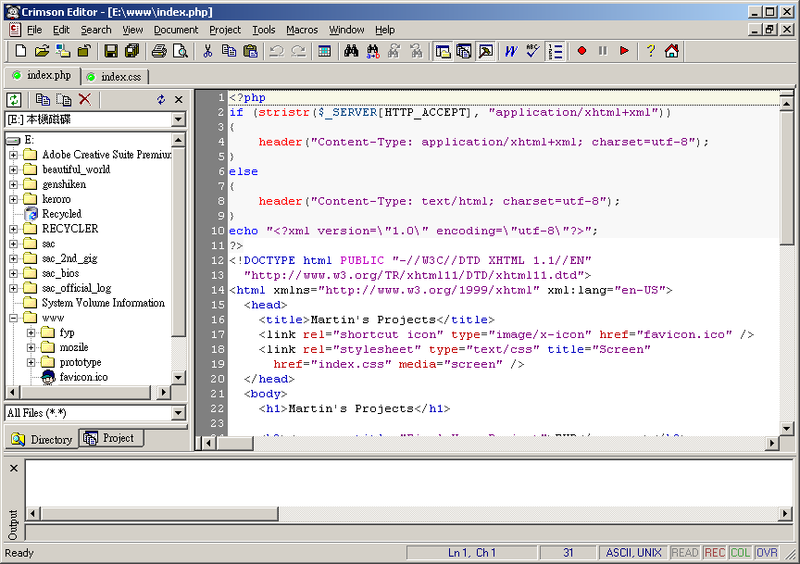Image resolution: width=800 pixels, height=564 pixels.
Task: Open the Search menu
Action: click(x=96, y=30)
